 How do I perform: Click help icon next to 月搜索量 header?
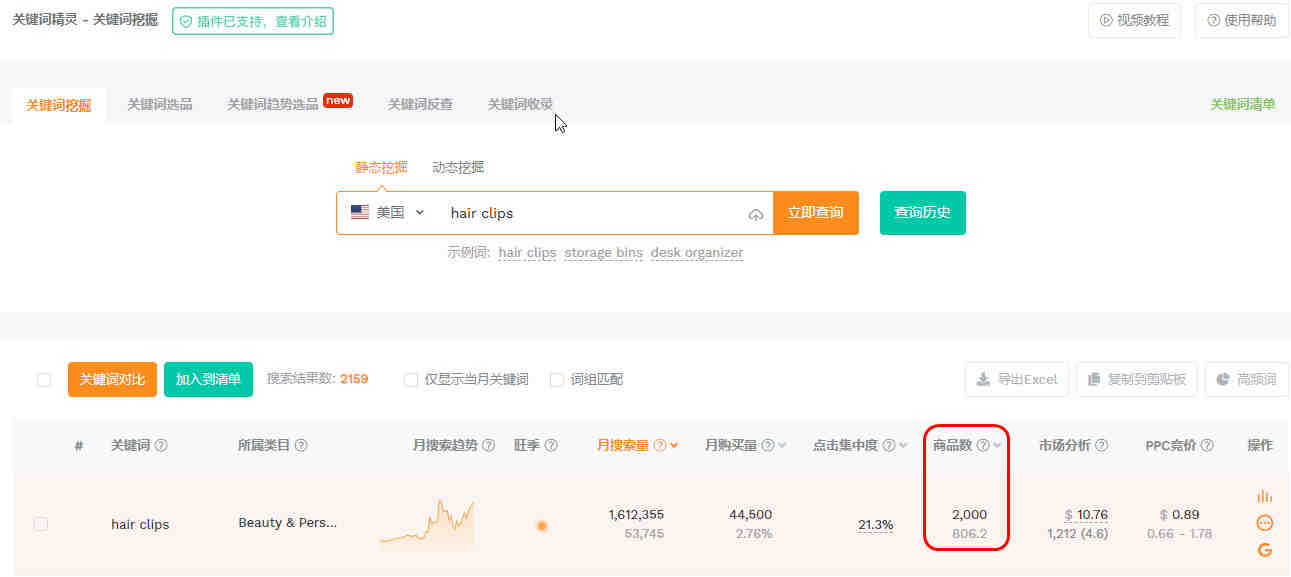pyautogui.click(x=660, y=446)
